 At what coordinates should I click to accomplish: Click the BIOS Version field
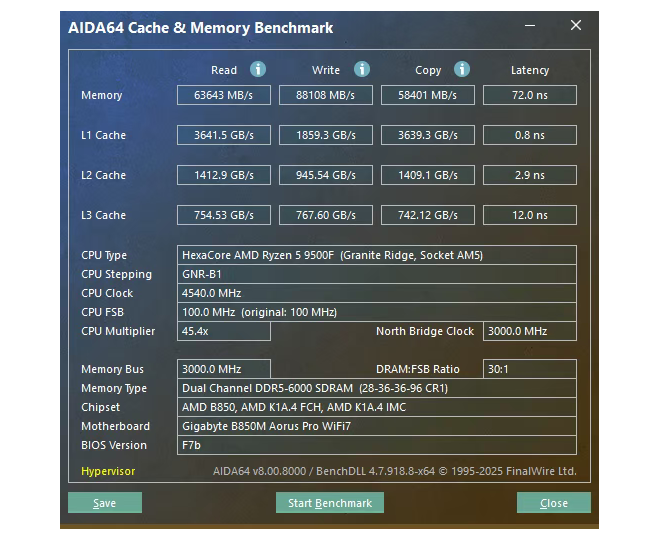[376, 445]
